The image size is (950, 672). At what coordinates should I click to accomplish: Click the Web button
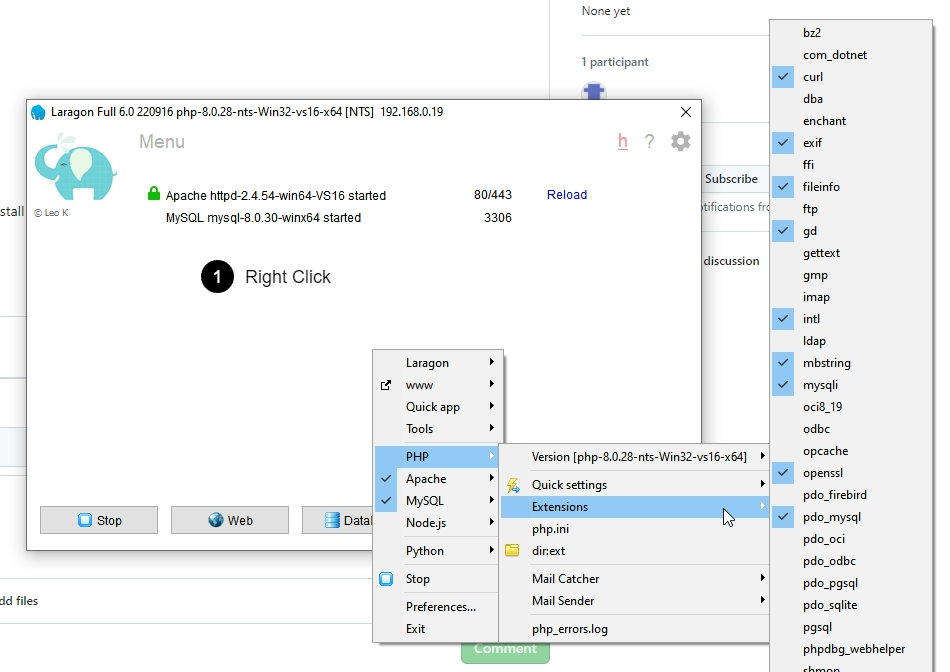tap(230, 520)
